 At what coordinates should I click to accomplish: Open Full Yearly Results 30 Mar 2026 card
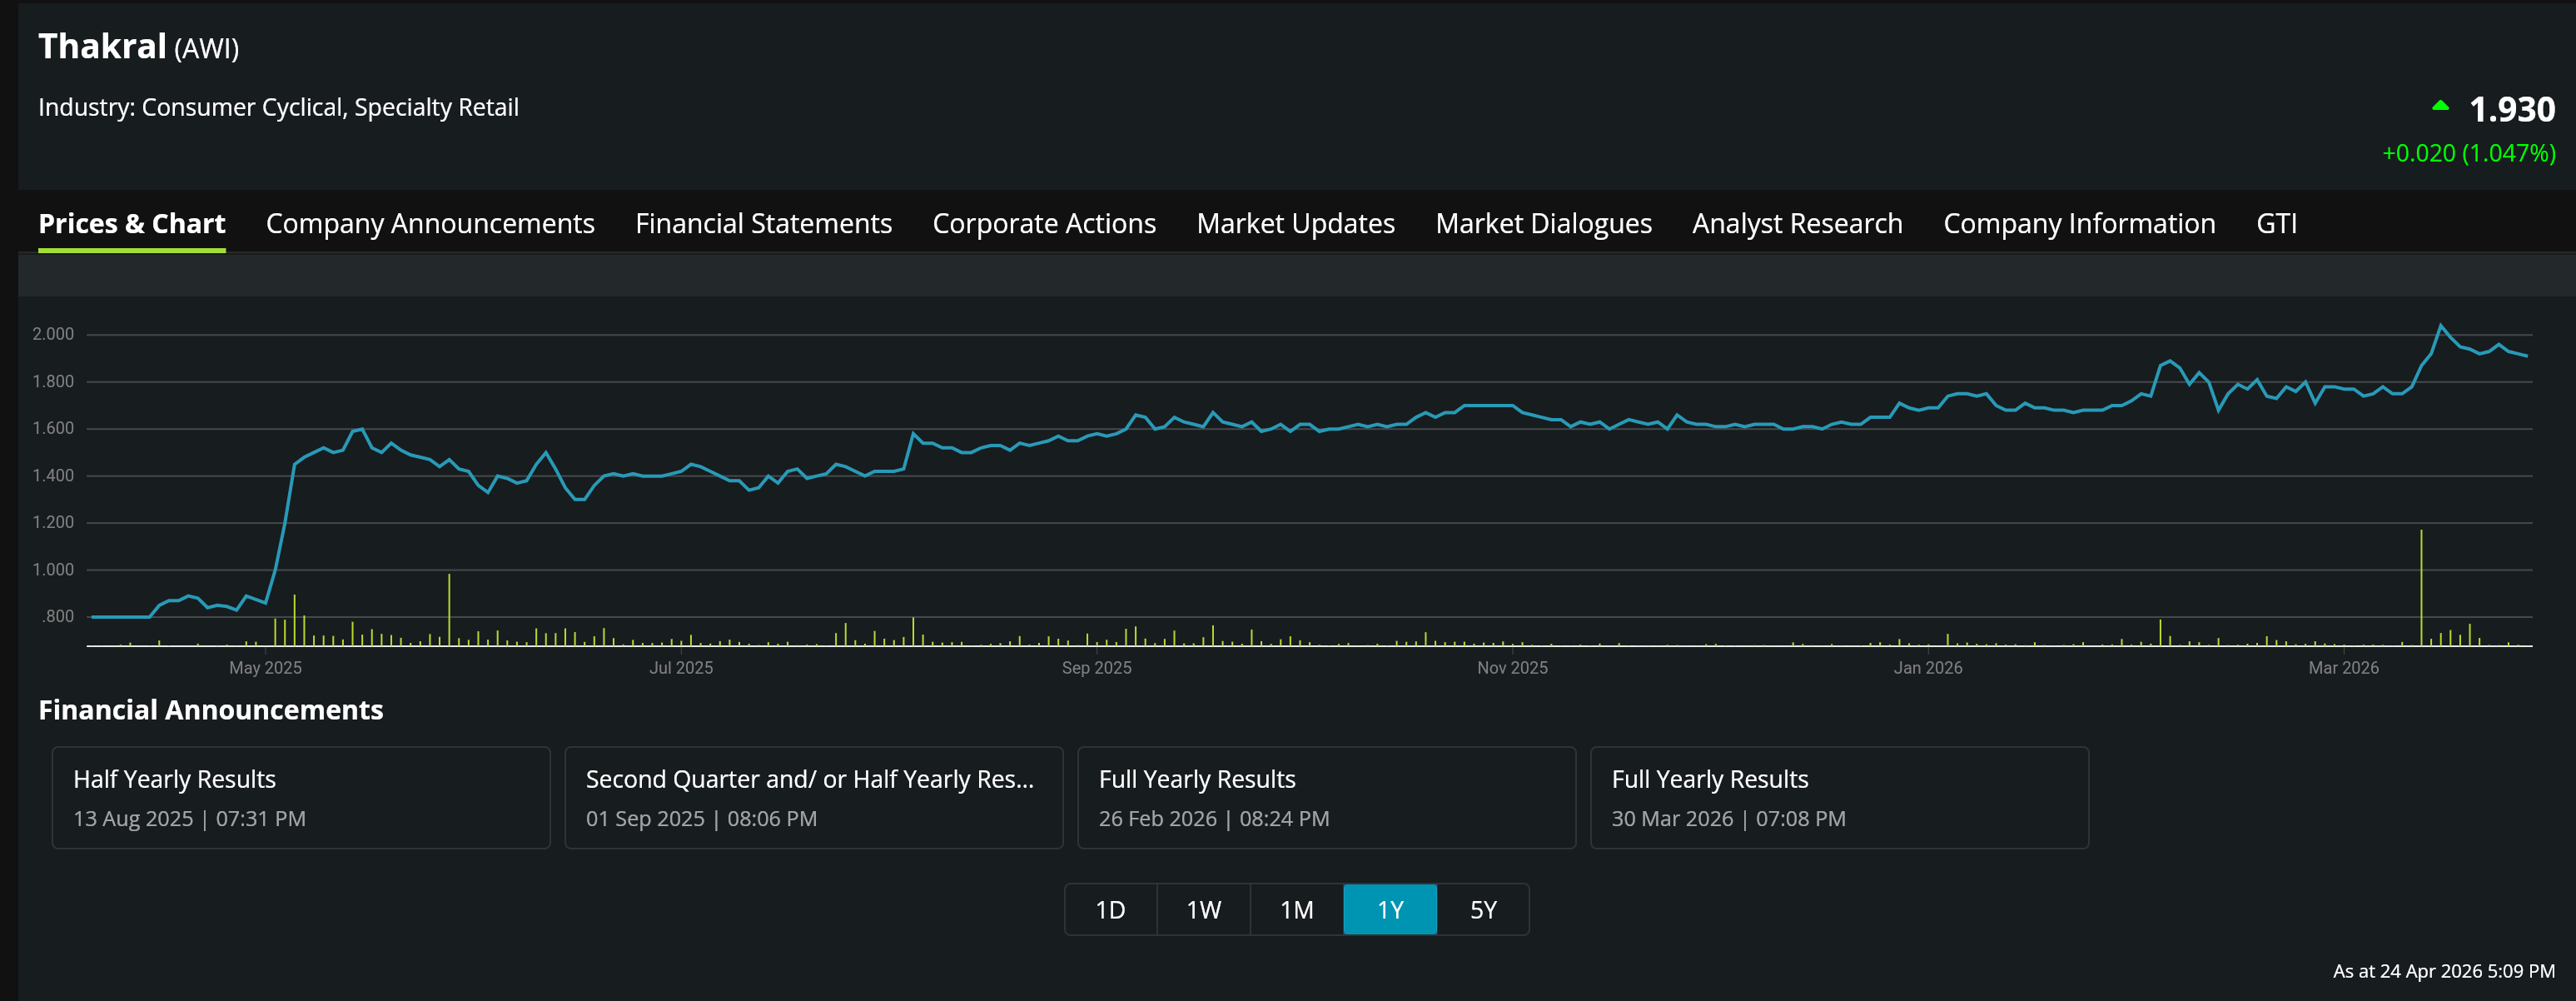1839,797
